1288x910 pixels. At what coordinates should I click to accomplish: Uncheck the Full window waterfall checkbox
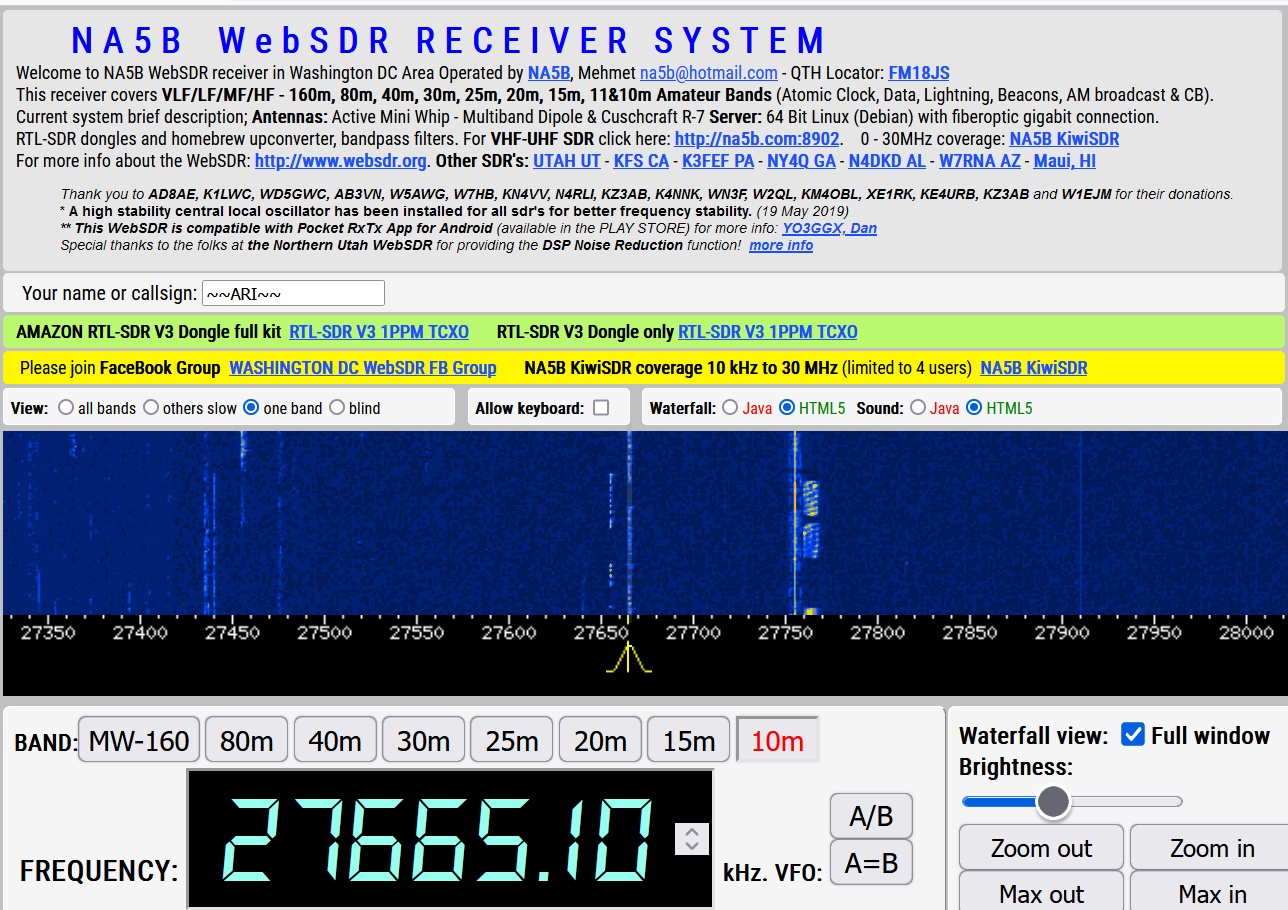tap(1133, 735)
